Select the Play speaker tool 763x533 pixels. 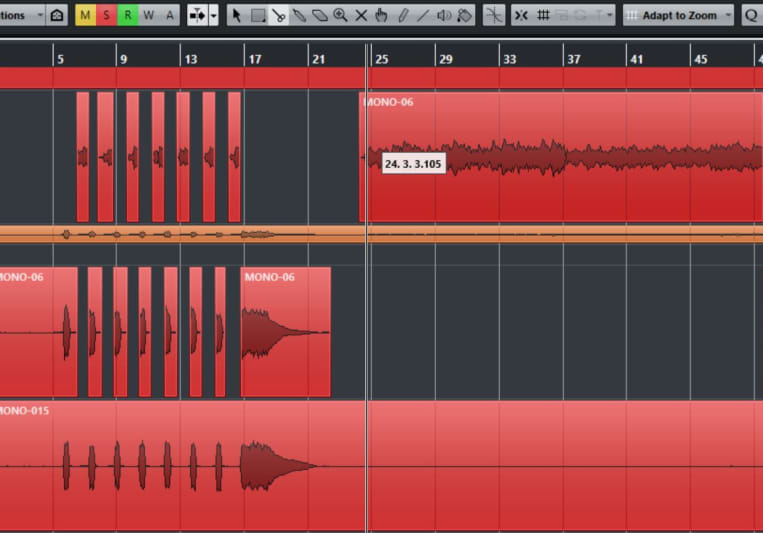pos(443,15)
